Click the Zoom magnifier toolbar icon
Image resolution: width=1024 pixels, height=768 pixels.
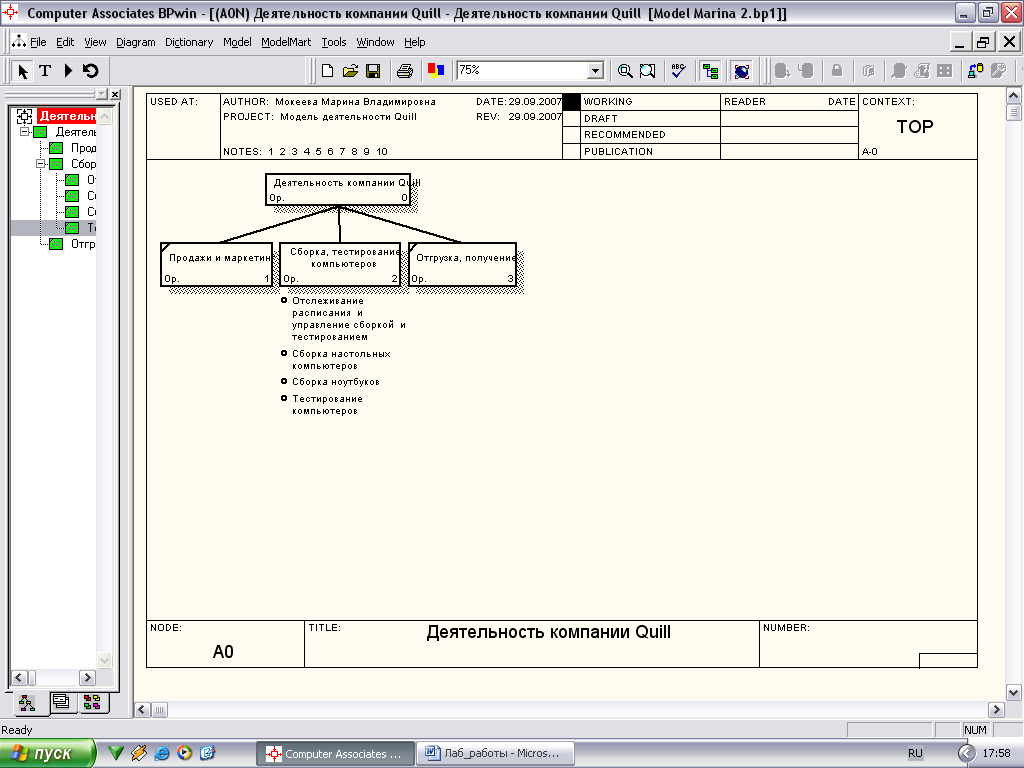pyautogui.click(x=625, y=71)
